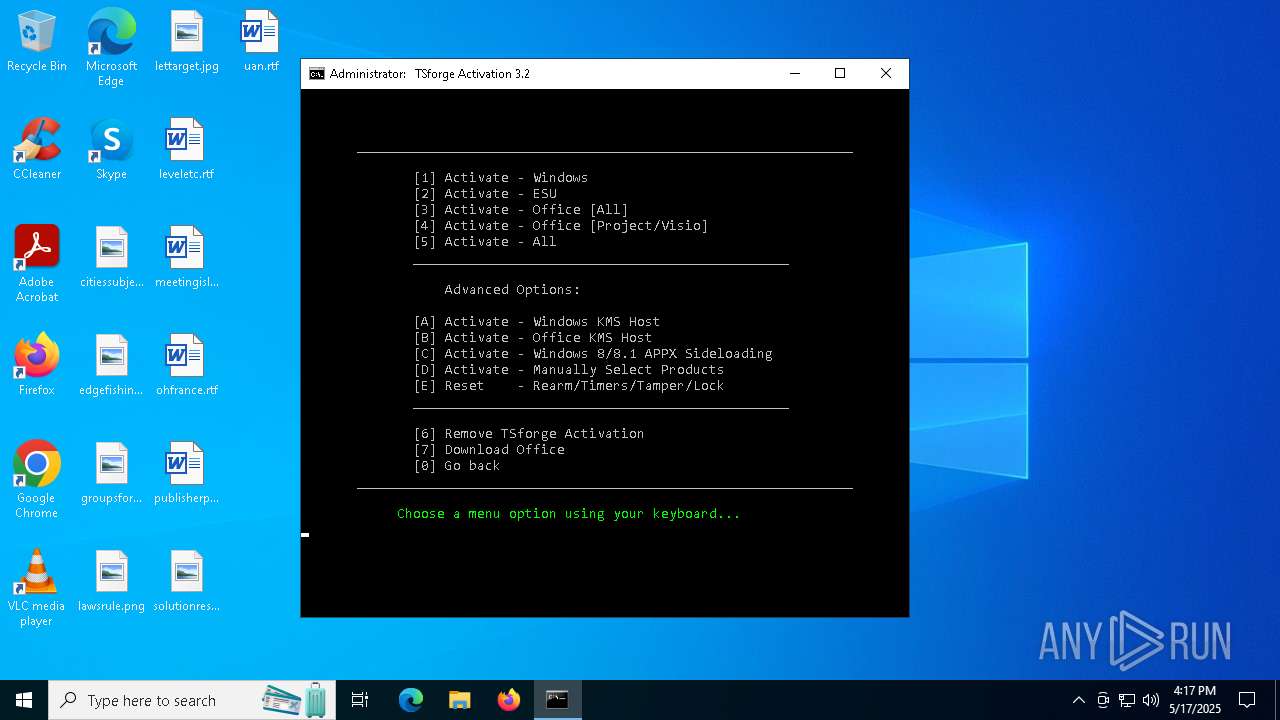Open Firefox desktop shortcut

37,365
